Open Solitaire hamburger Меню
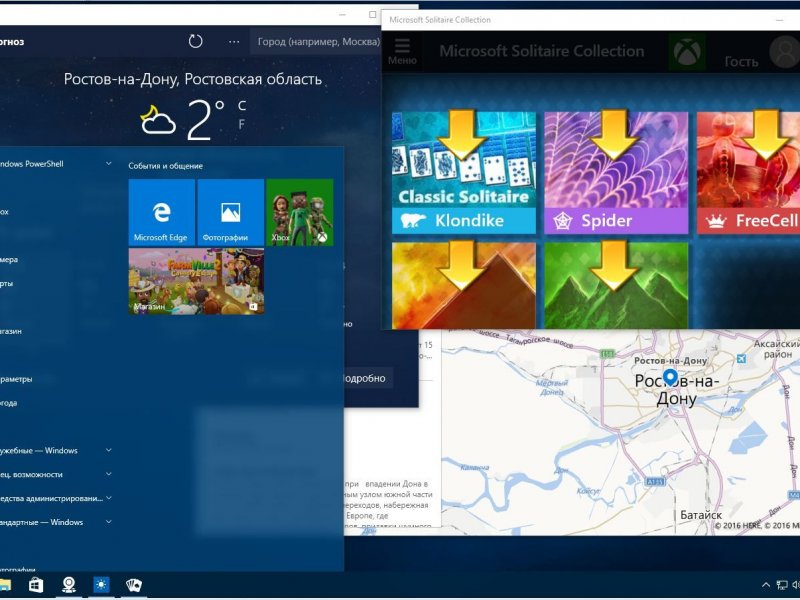The height and width of the screenshot is (600, 800). click(402, 52)
